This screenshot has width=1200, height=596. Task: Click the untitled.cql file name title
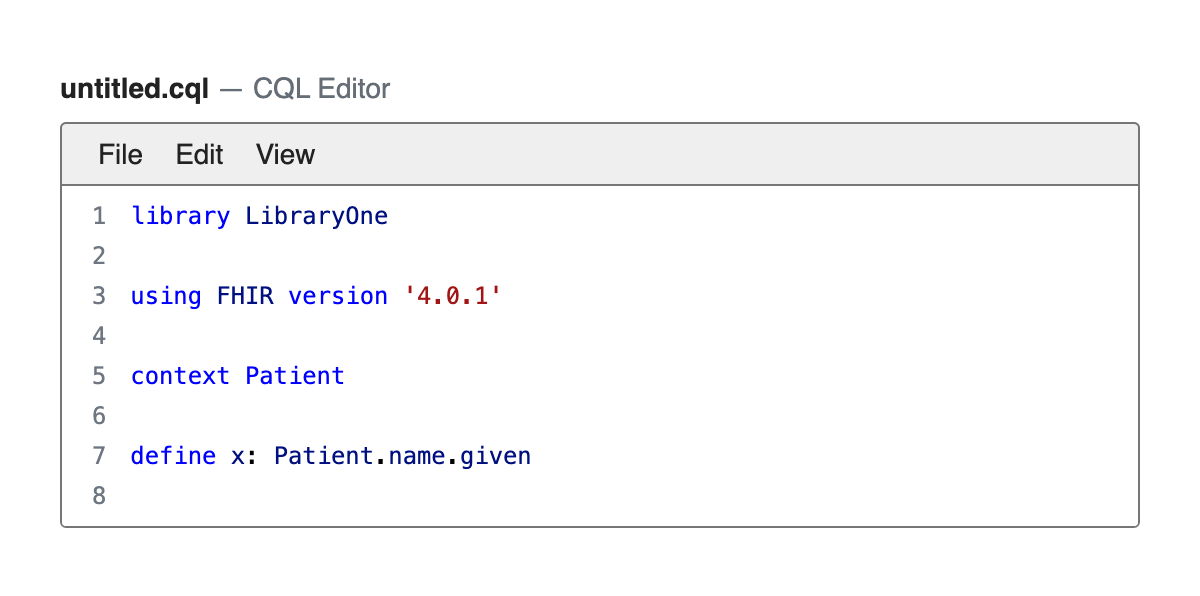(135, 89)
